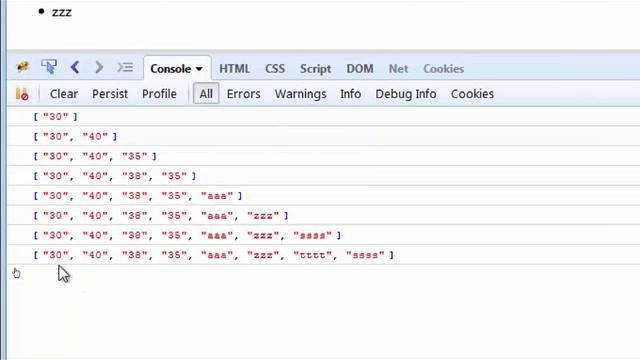Go forward using right arrow icon

99,67
